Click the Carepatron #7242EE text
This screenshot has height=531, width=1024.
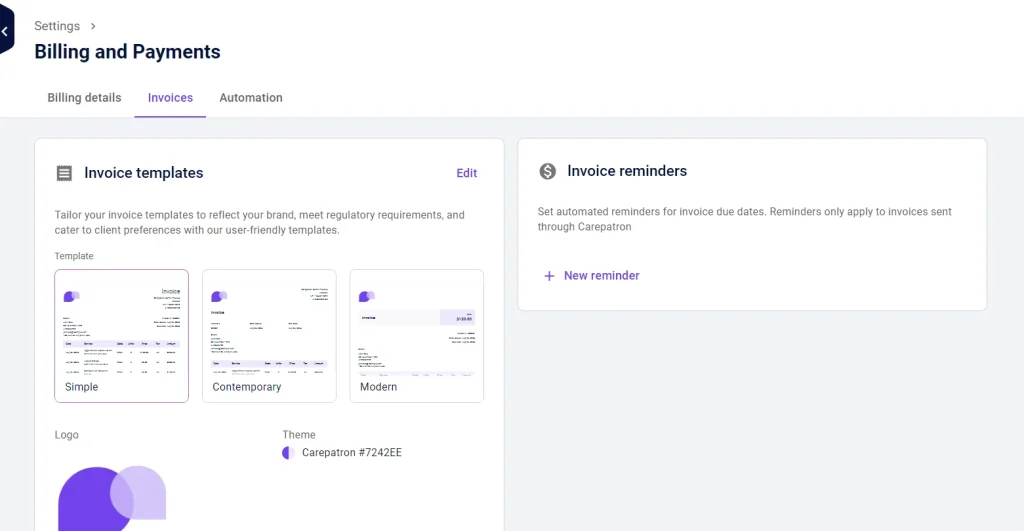[351, 453]
